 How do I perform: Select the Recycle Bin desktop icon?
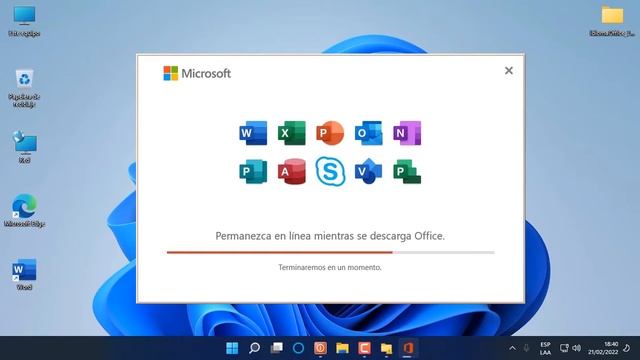(24, 88)
